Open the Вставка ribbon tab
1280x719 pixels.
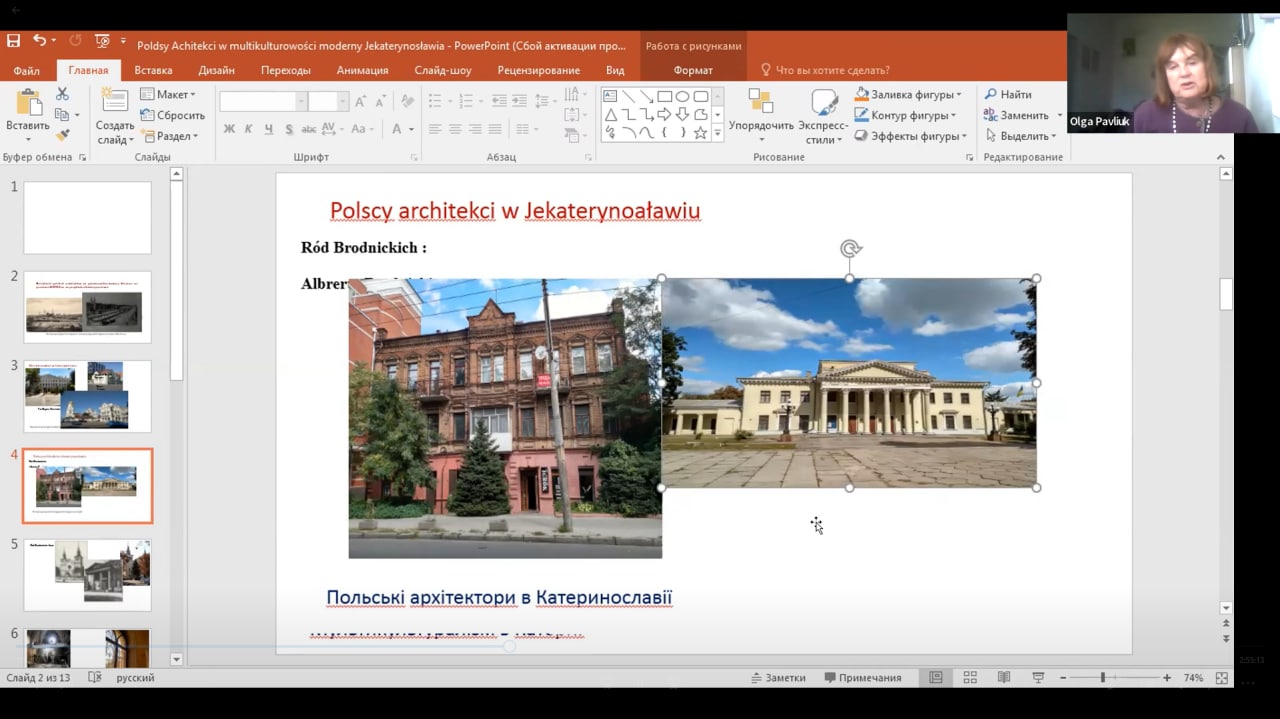pos(153,70)
